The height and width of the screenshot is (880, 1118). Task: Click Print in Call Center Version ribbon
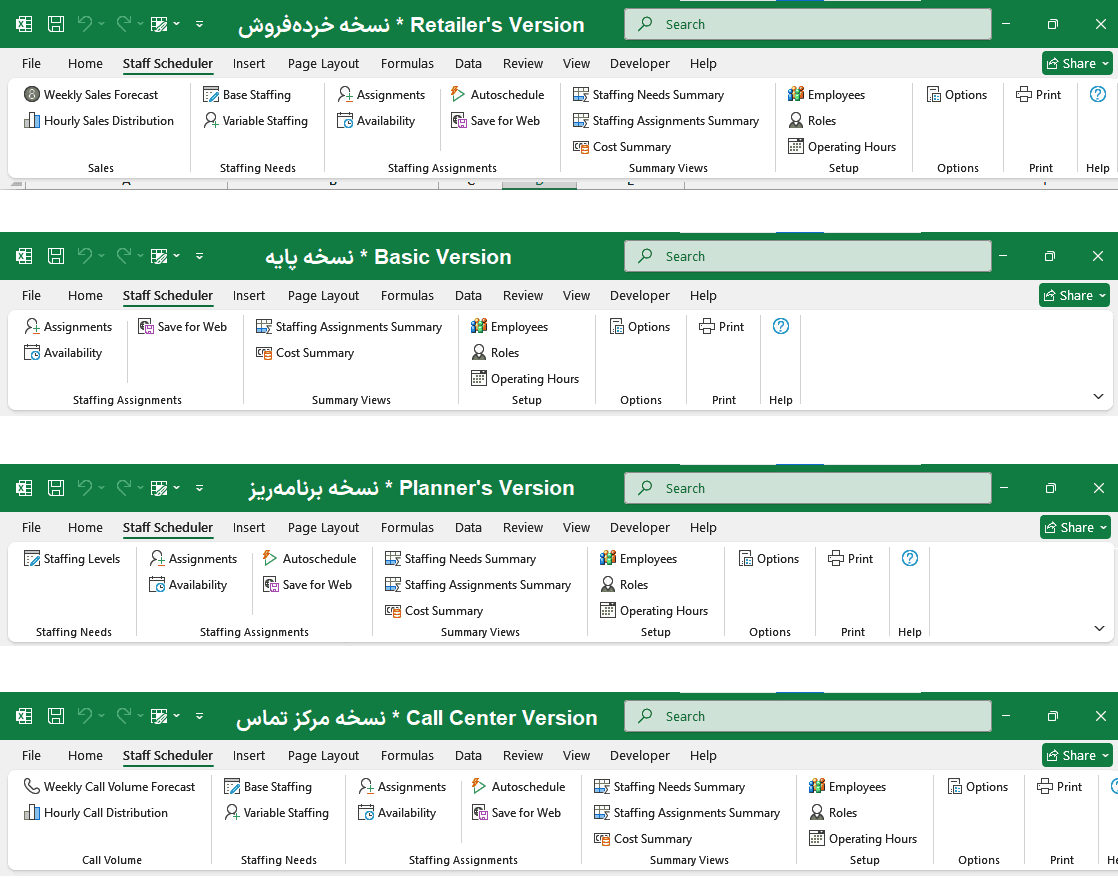(x=1059, y=787)
